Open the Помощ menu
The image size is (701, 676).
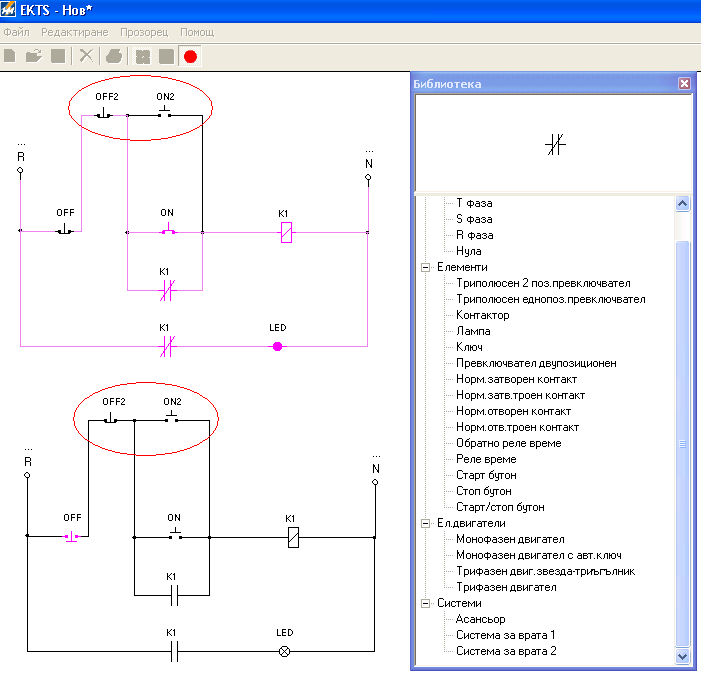click(x=196, y=32)
